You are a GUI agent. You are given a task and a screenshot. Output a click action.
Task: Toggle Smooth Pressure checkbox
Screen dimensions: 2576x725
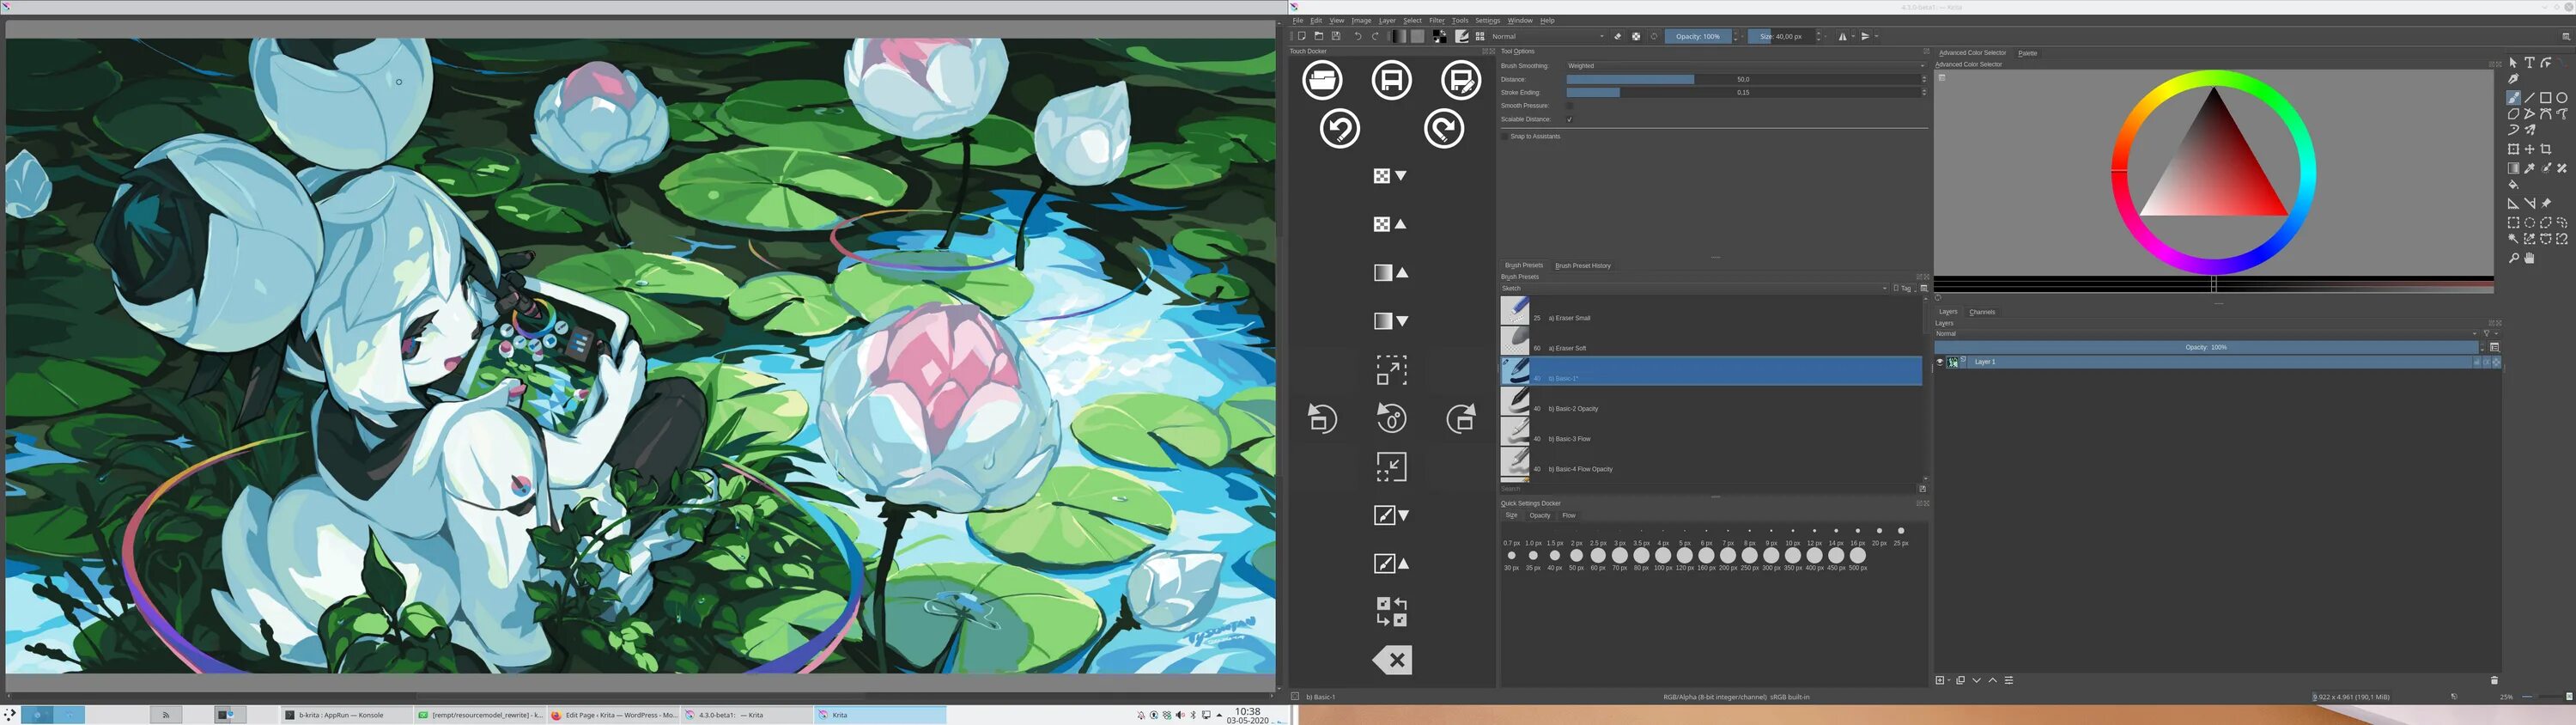1569,106
